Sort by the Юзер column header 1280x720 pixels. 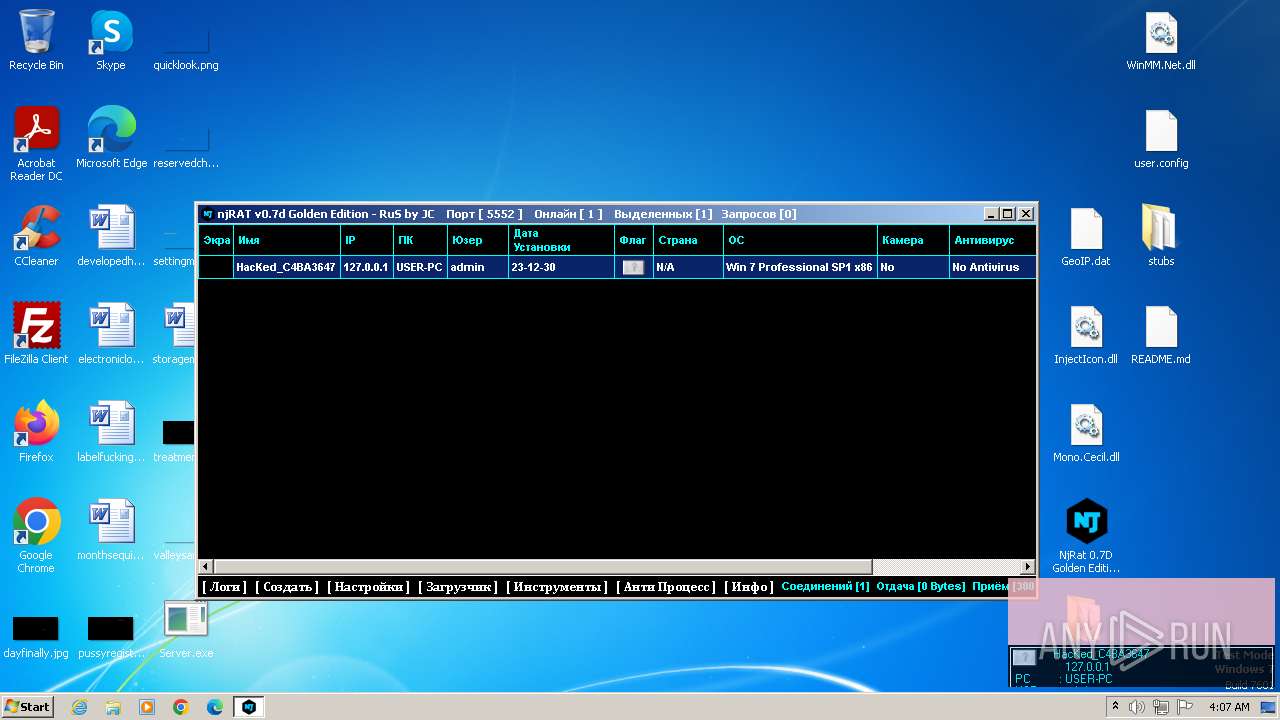click(478, 240)
